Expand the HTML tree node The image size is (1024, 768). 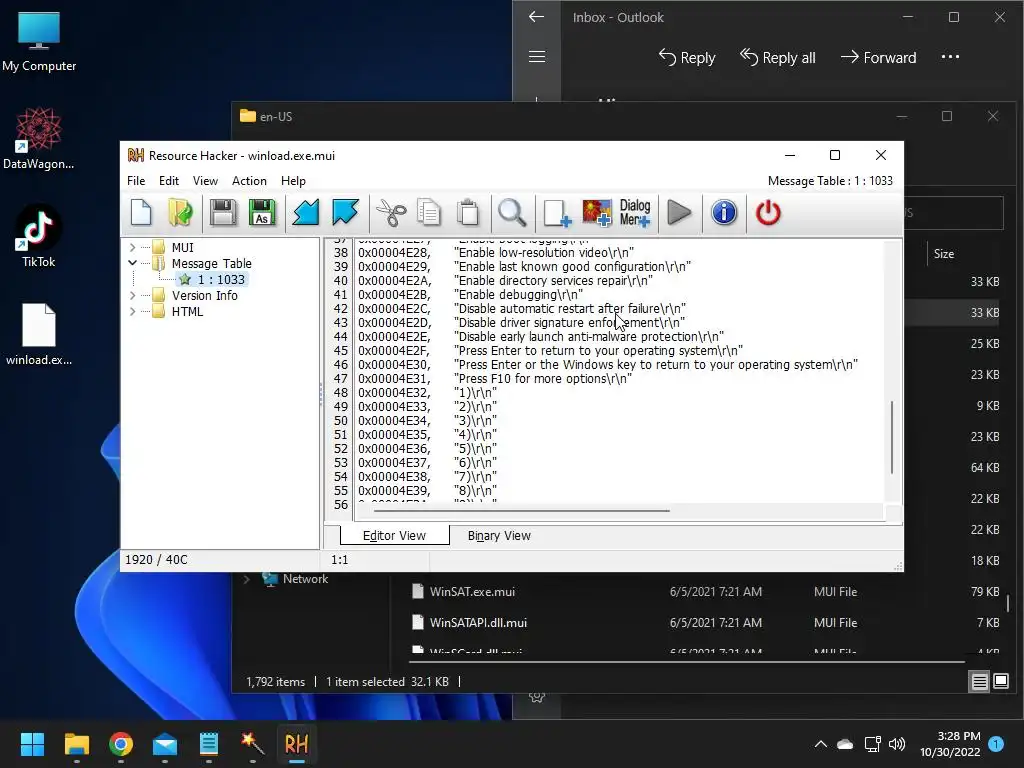(133, 312)
